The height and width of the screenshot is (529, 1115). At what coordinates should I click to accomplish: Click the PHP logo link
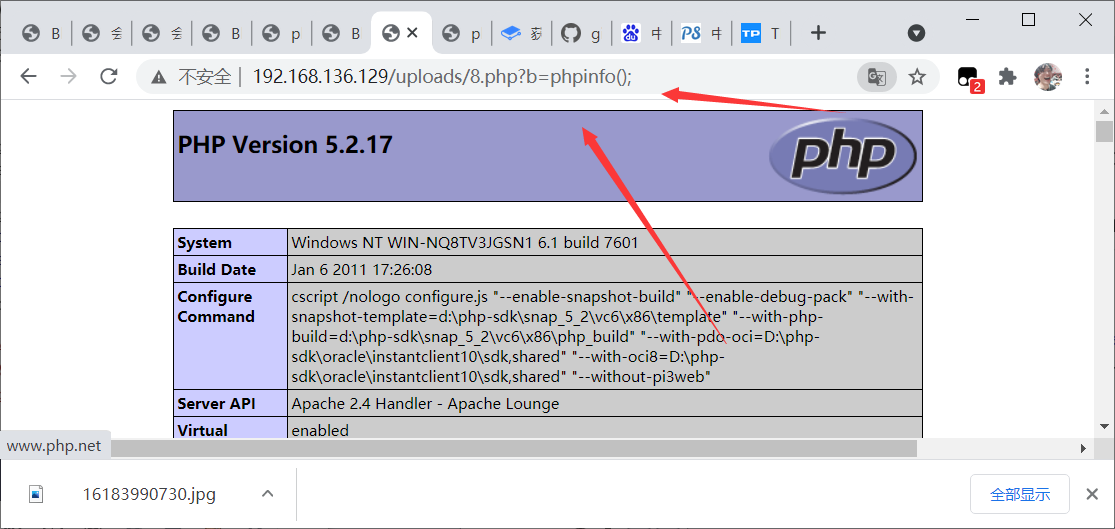(843, 155)
